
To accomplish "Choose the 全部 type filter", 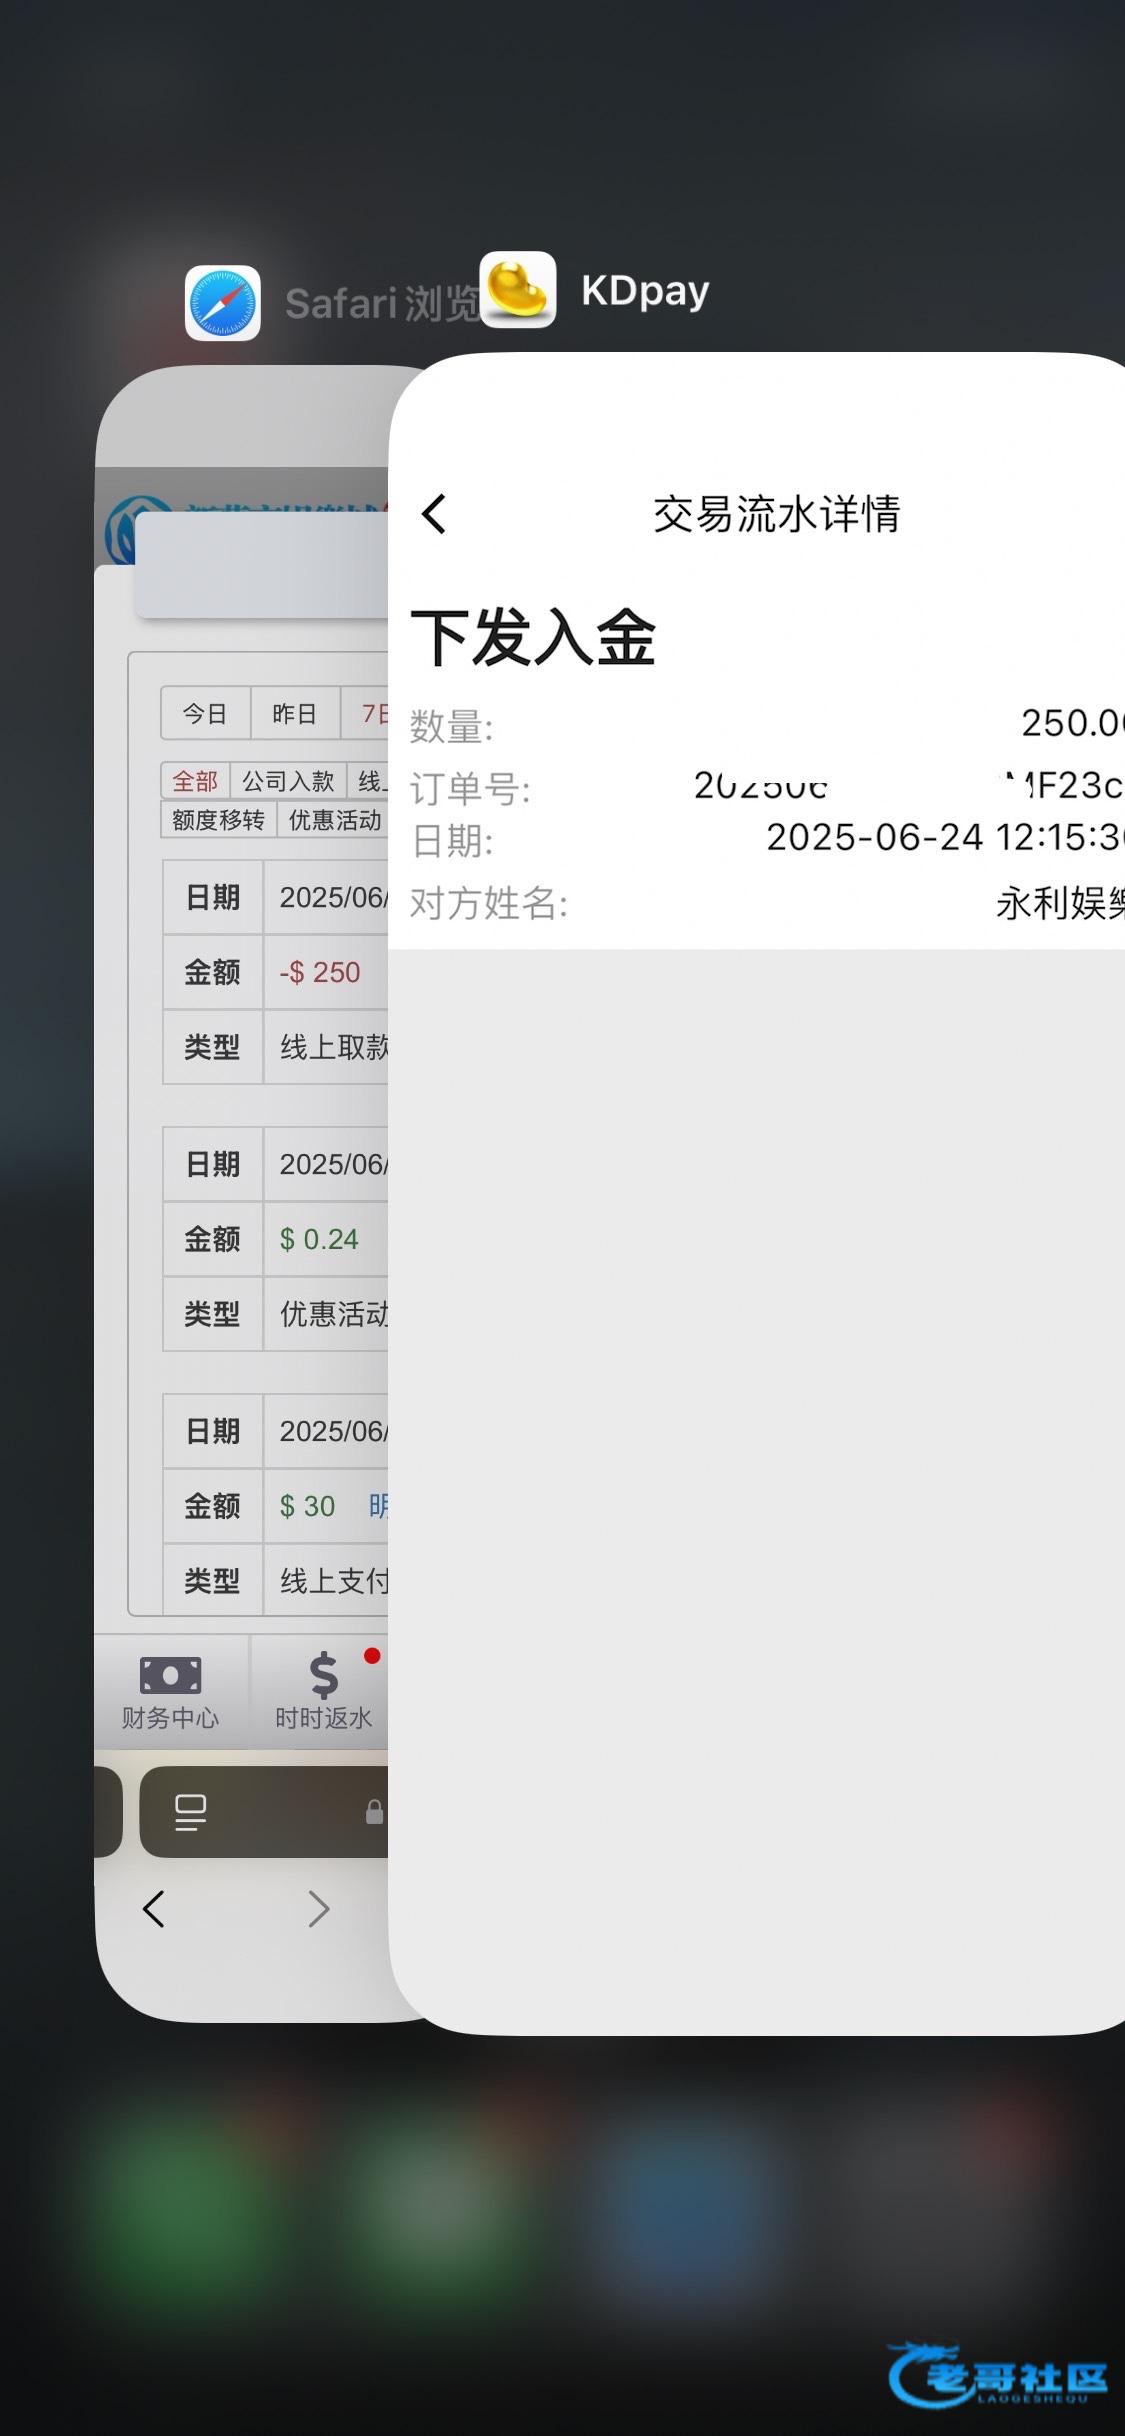I will (x=195, y=781).
